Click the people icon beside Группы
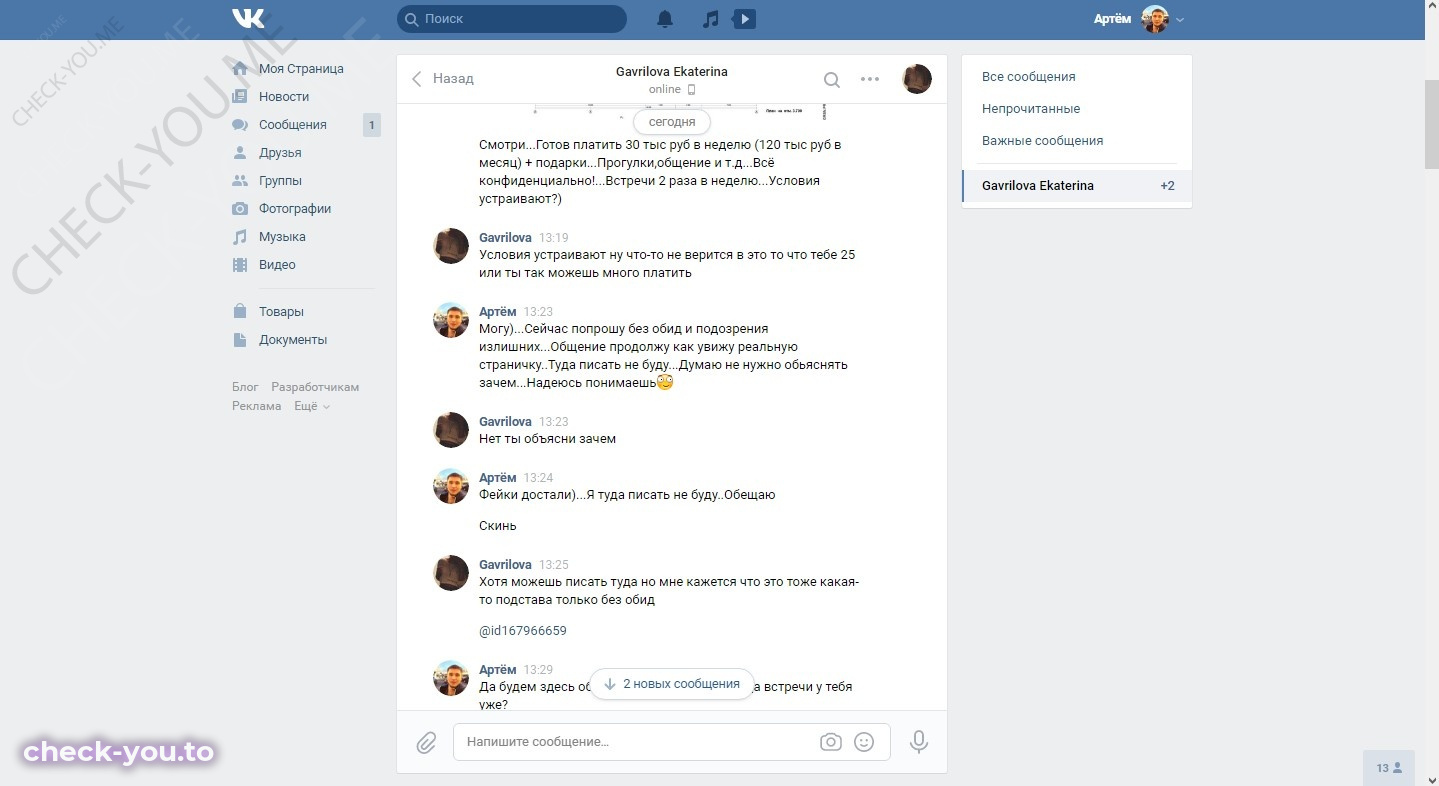1439x786 pixels. pyautogui.click(x=240, y=181)
